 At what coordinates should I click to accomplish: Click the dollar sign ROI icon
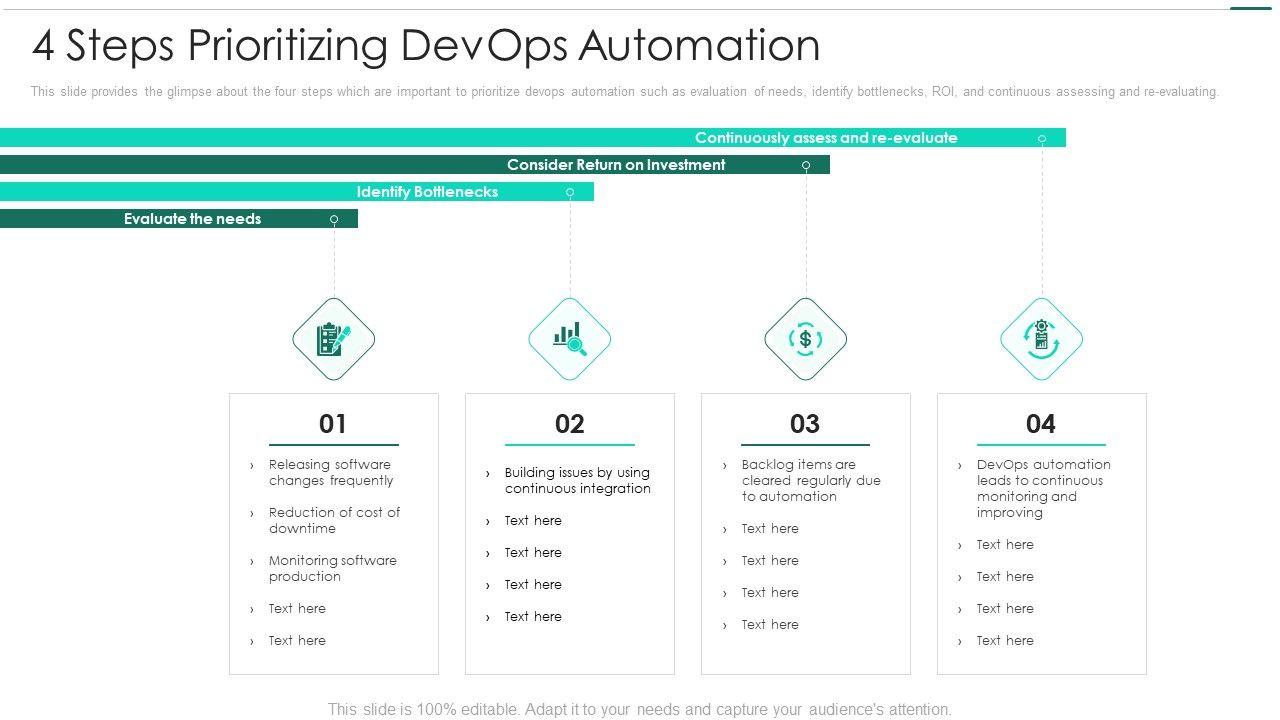[806, 339]
